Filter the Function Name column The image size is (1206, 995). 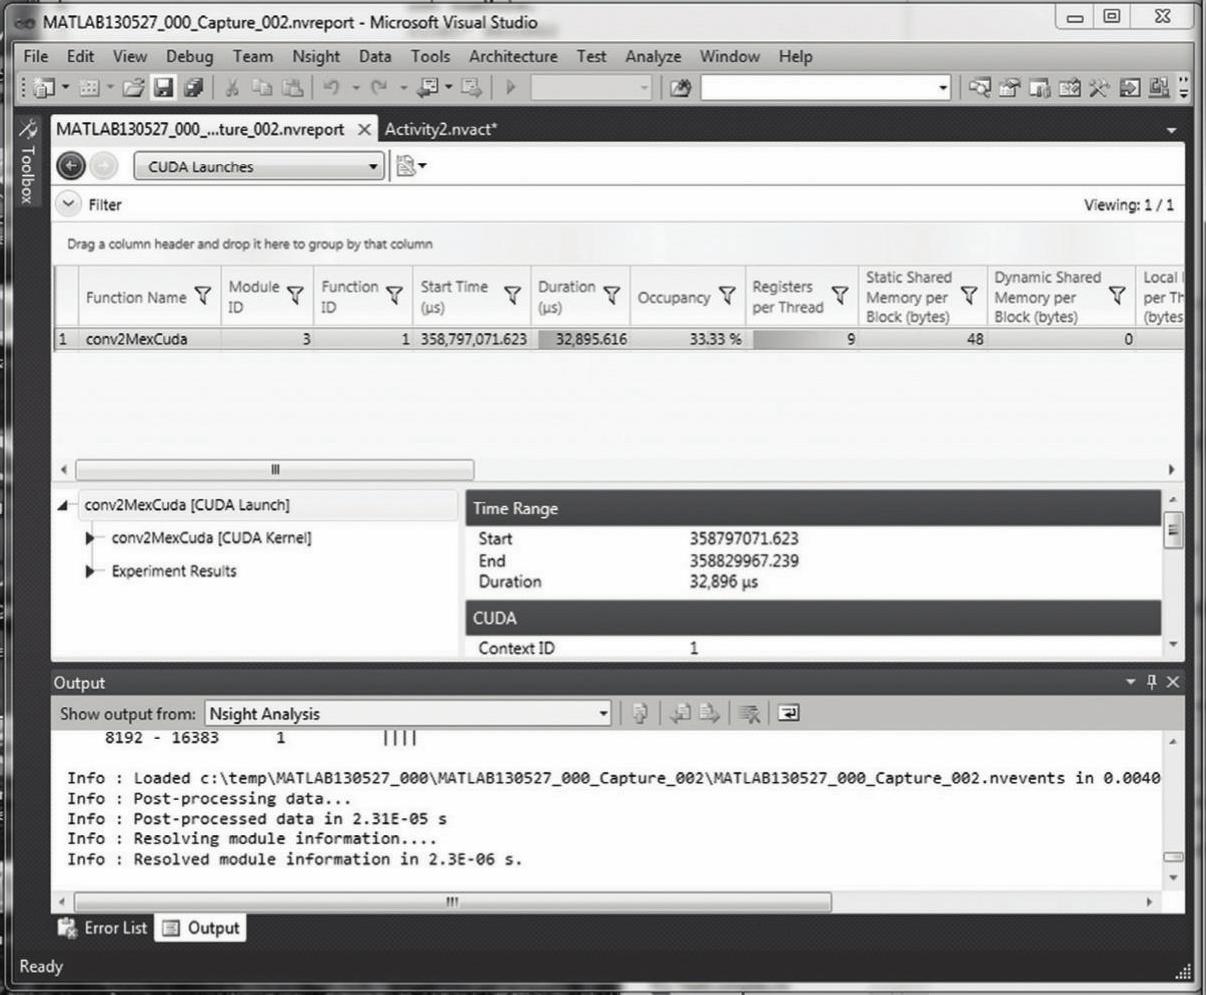[x=203, y=296]
